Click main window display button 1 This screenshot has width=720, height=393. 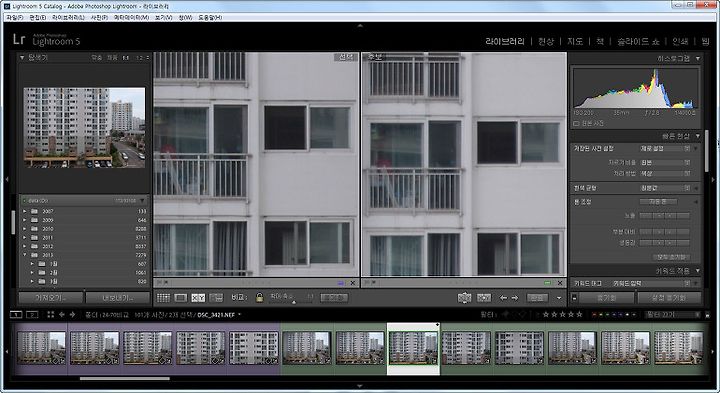16,314
